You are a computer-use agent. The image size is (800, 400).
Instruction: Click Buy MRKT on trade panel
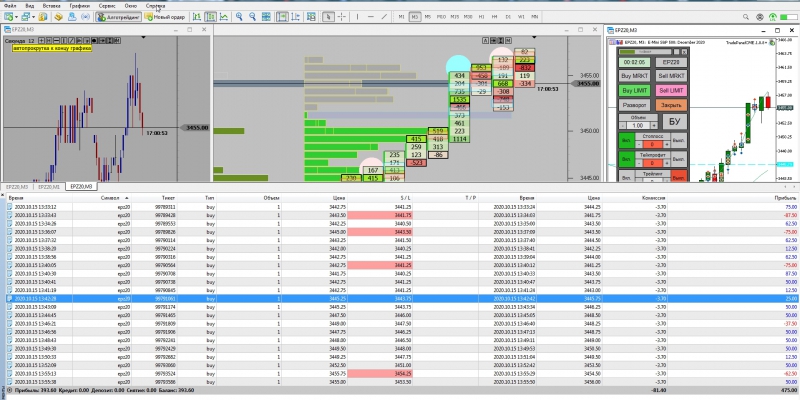click(x=634, y=76)
